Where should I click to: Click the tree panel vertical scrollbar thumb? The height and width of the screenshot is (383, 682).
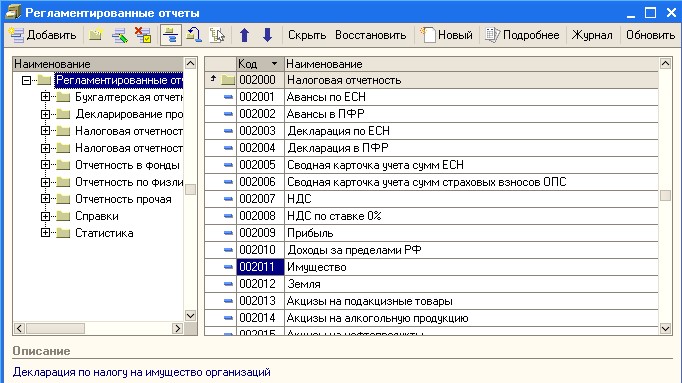click(x=191, y=190)
